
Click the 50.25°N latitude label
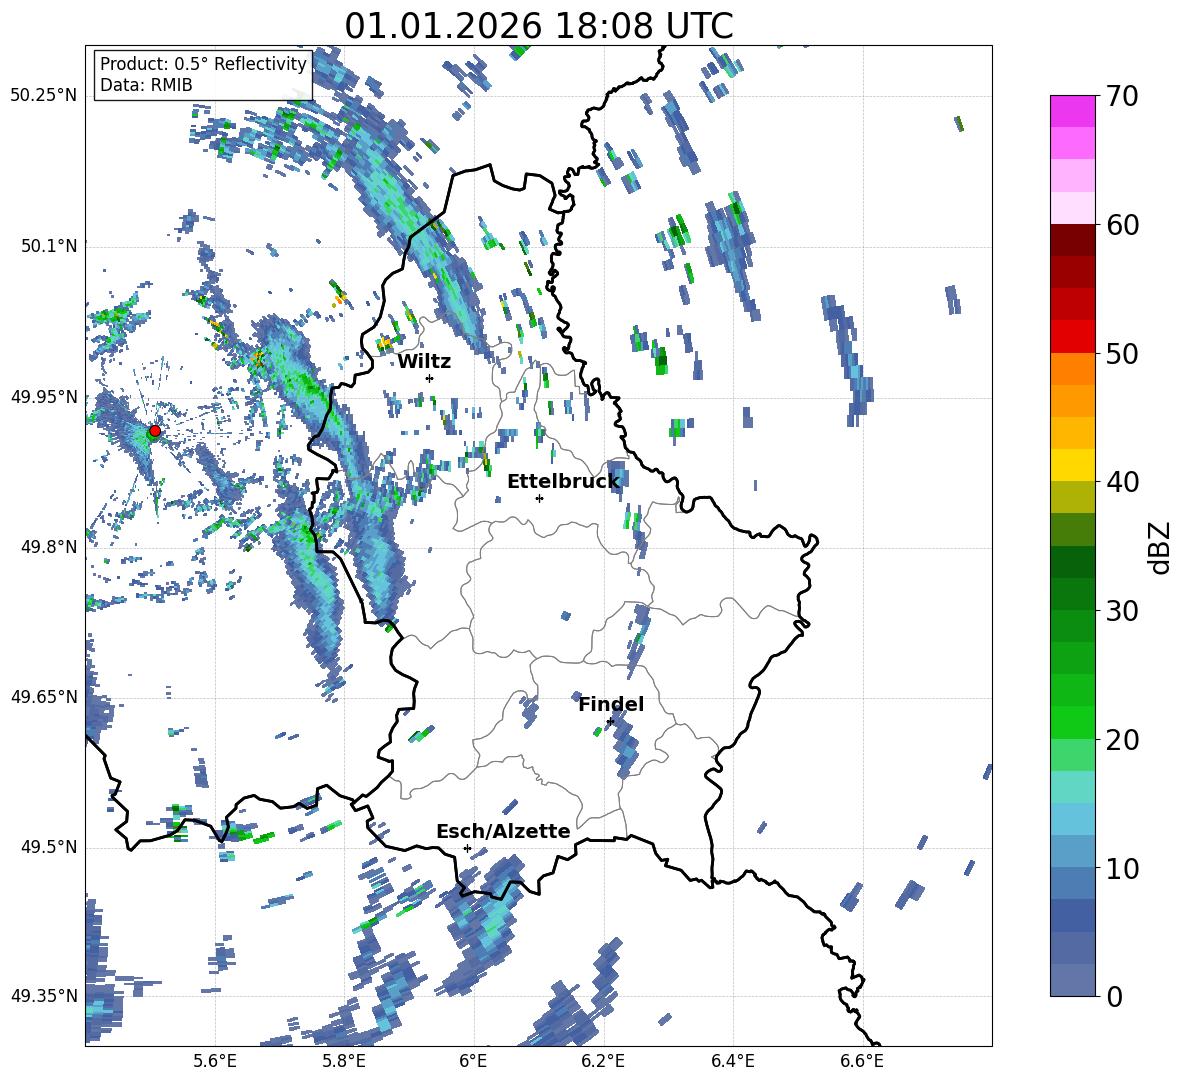coord(44,96)
